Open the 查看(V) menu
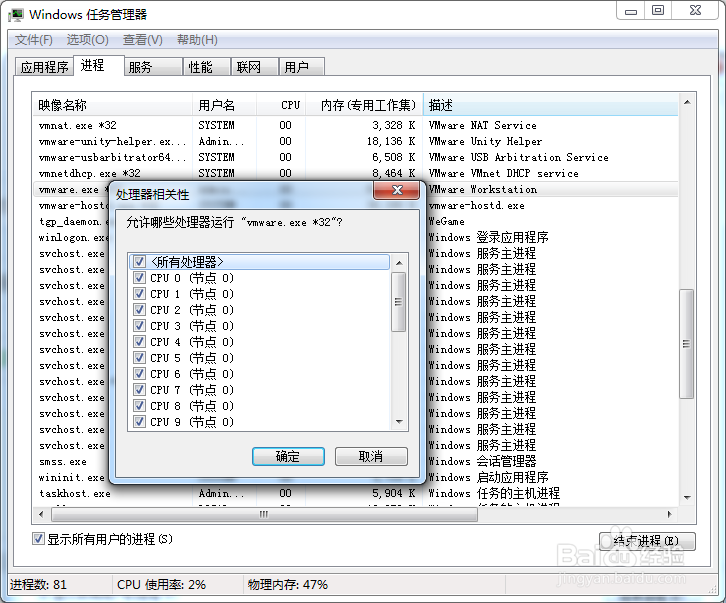 143,40
